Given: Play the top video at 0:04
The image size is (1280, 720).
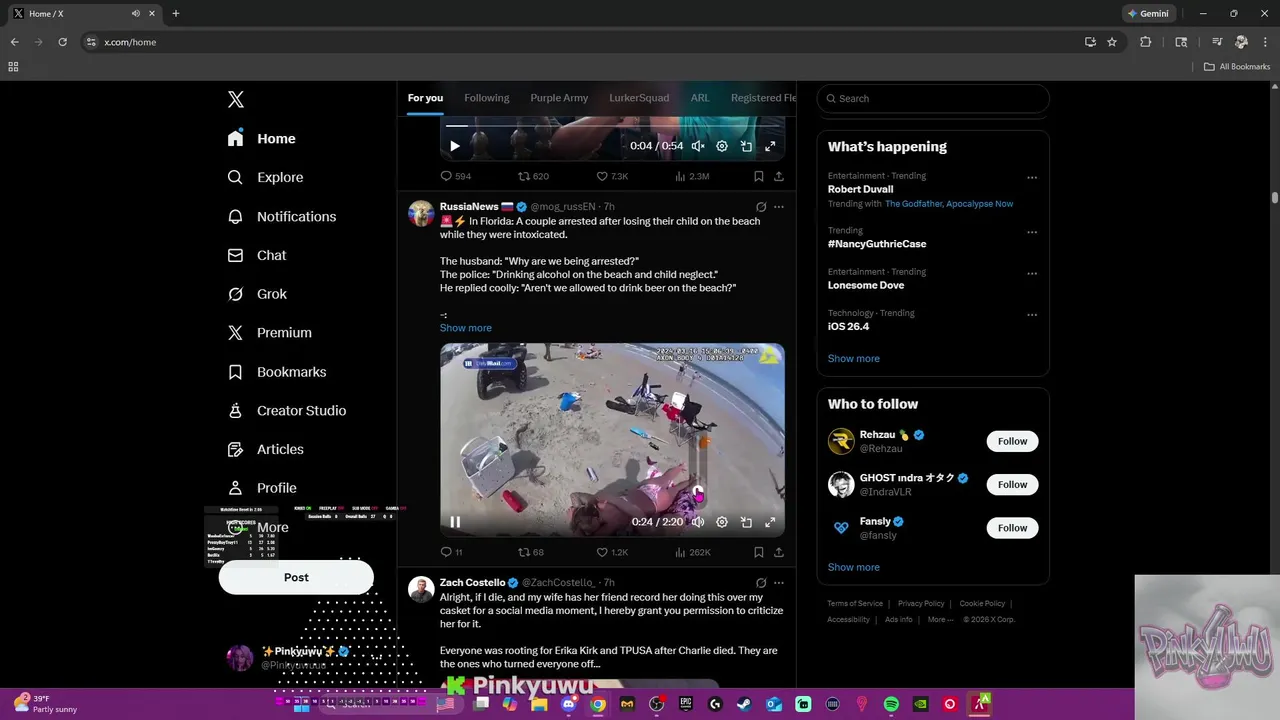Looking at the screenshot, I should click(x=455, y=146).
